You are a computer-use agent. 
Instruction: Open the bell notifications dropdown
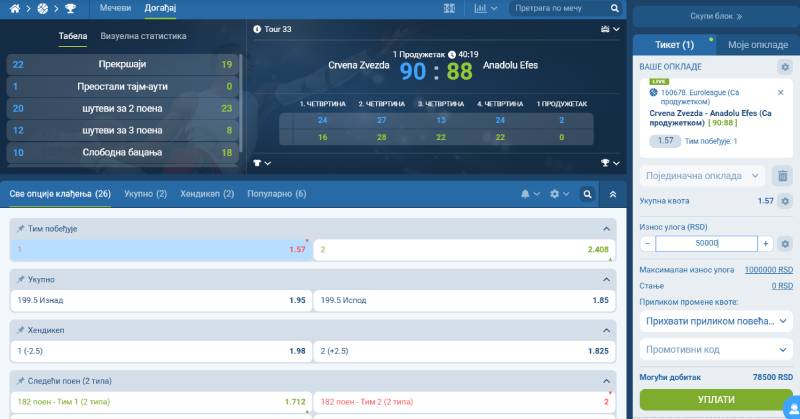point(530,194)
